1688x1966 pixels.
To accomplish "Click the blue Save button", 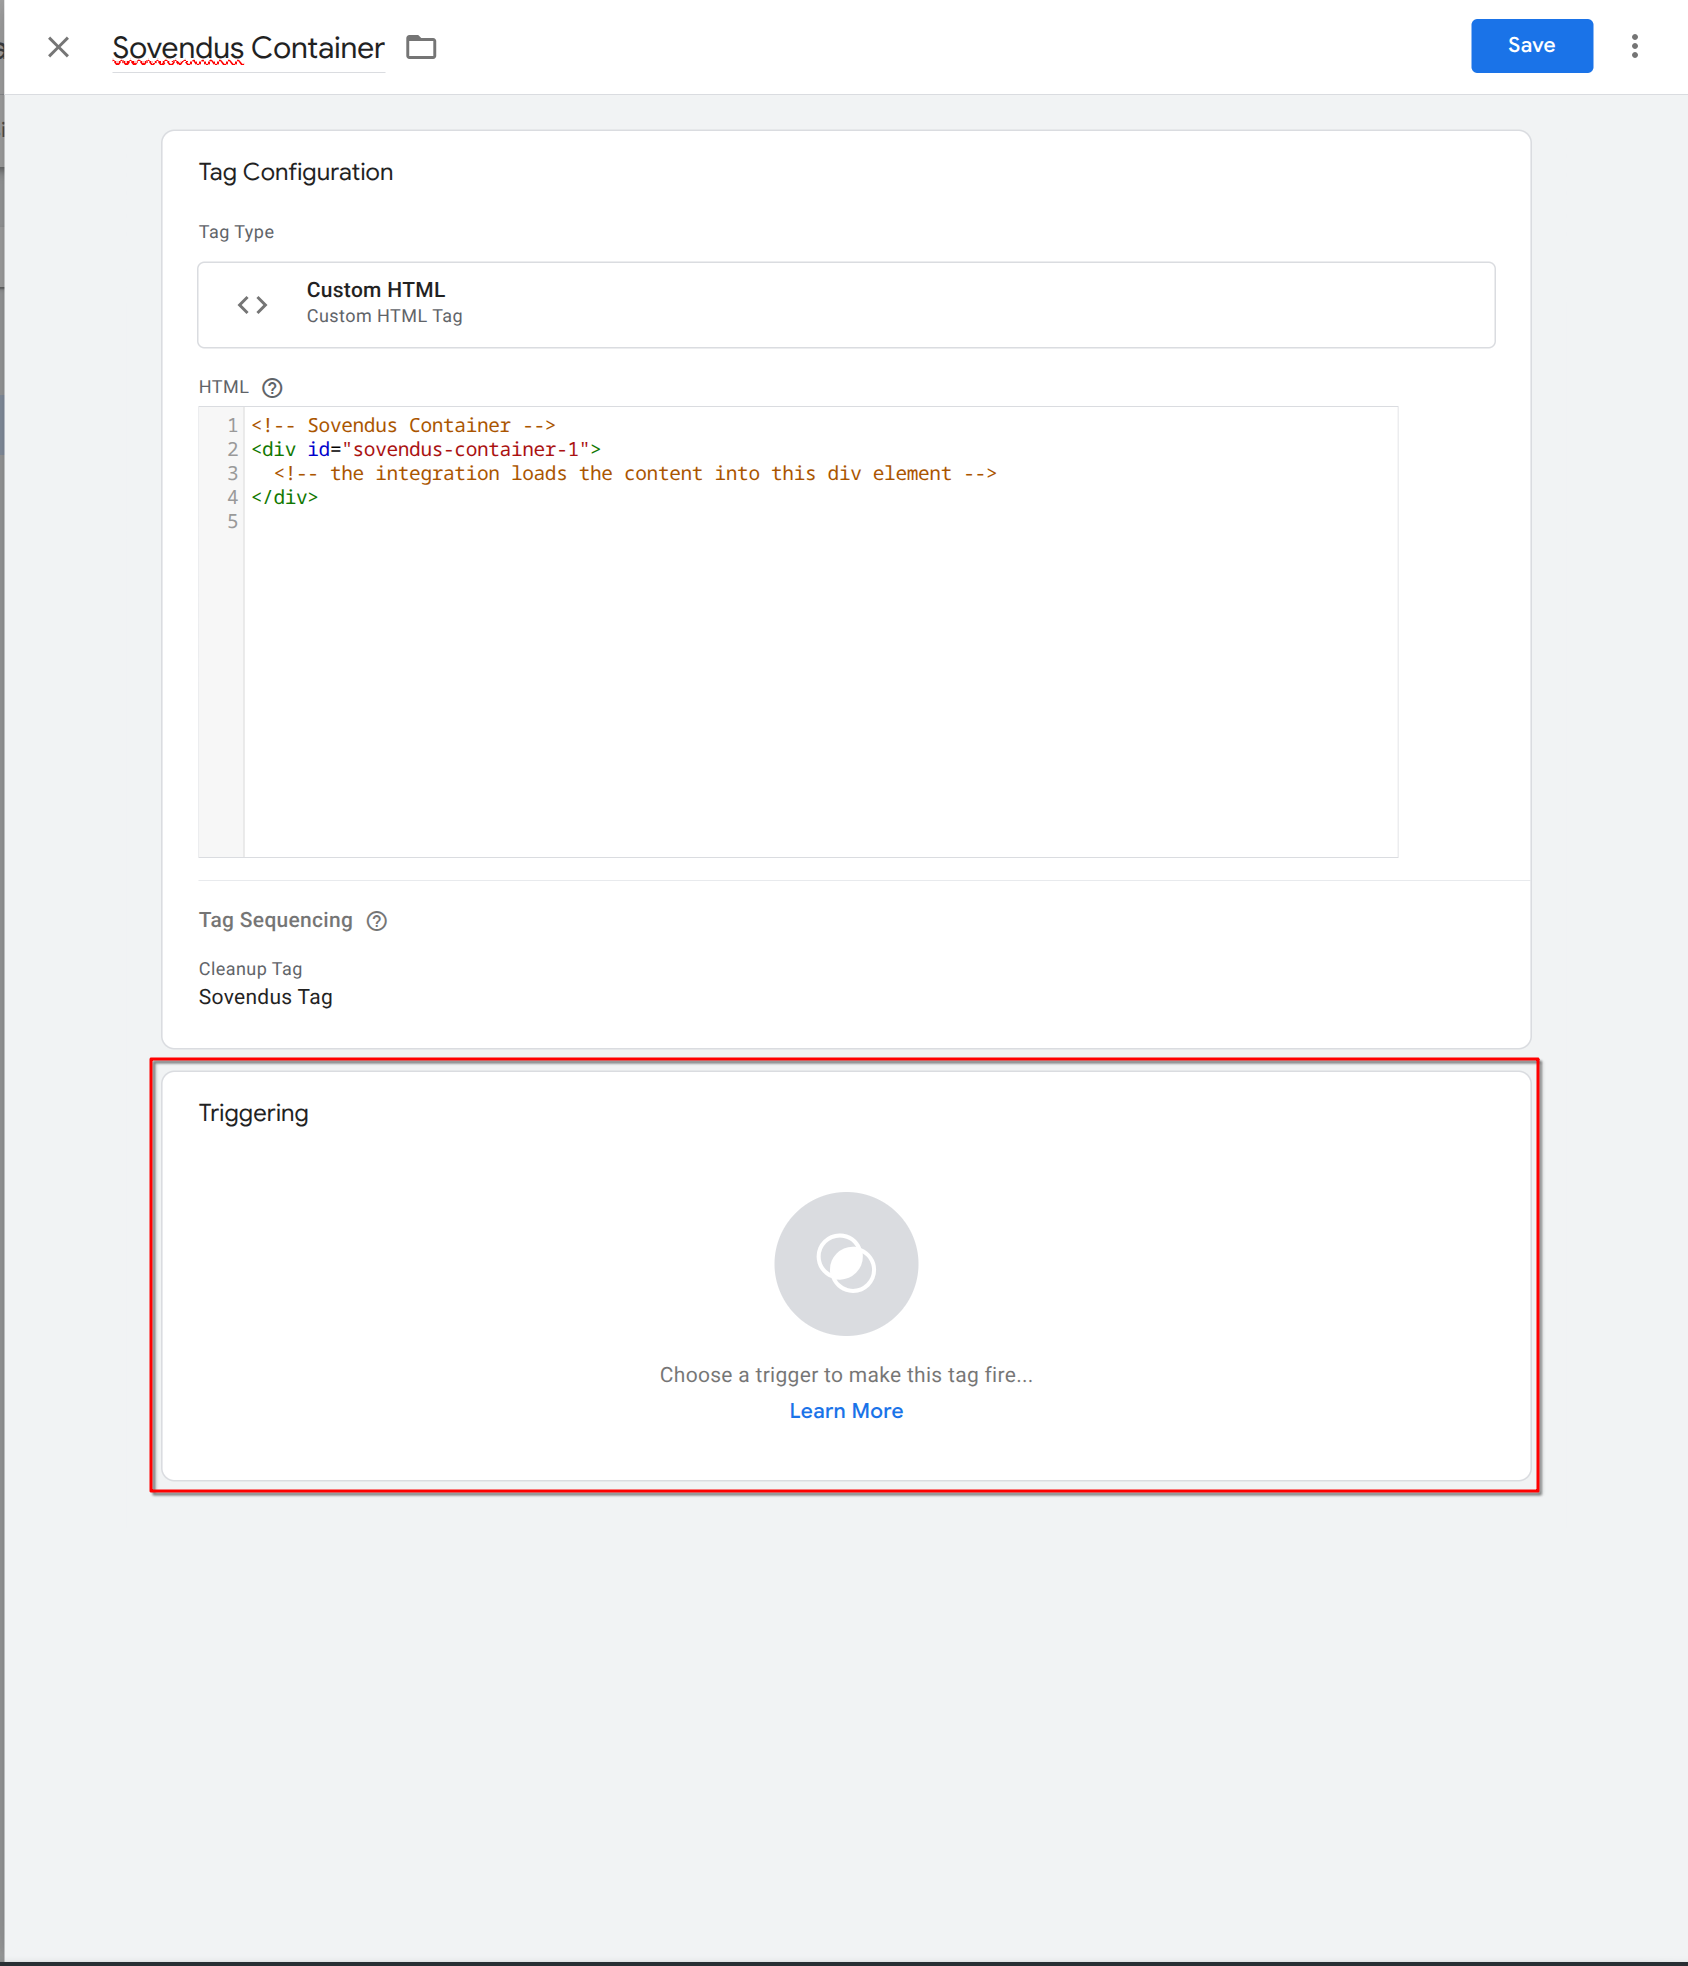I will [x=1531, y=46].
